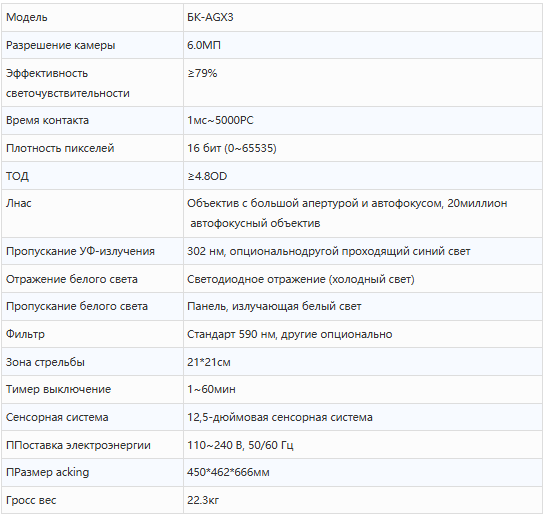Image resolution: width=545 pixels, height=518 pixels.
Task: Select the 22.3кг gross weight value
Action: [x=203, y=500]
